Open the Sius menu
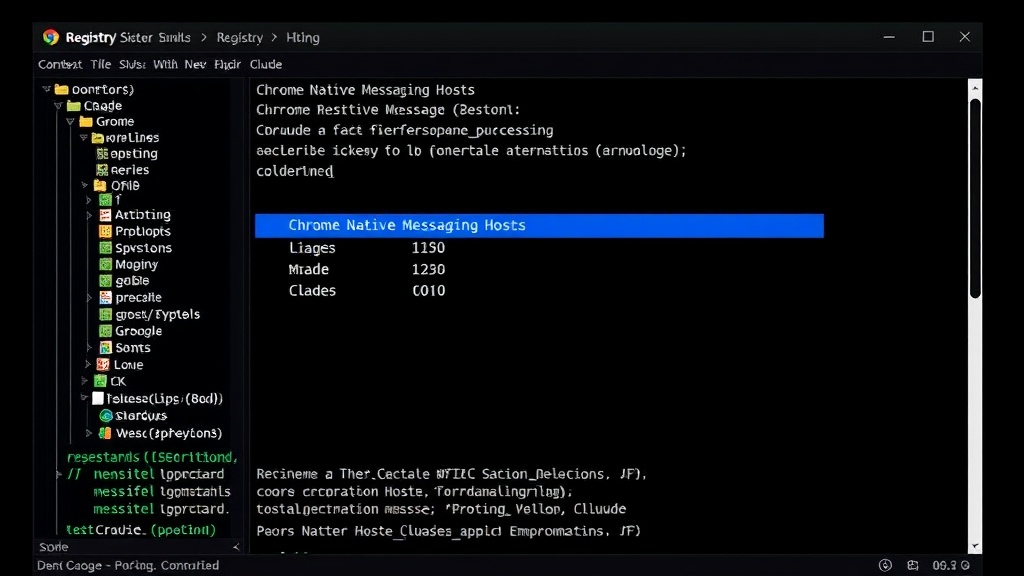 [132, 65]
